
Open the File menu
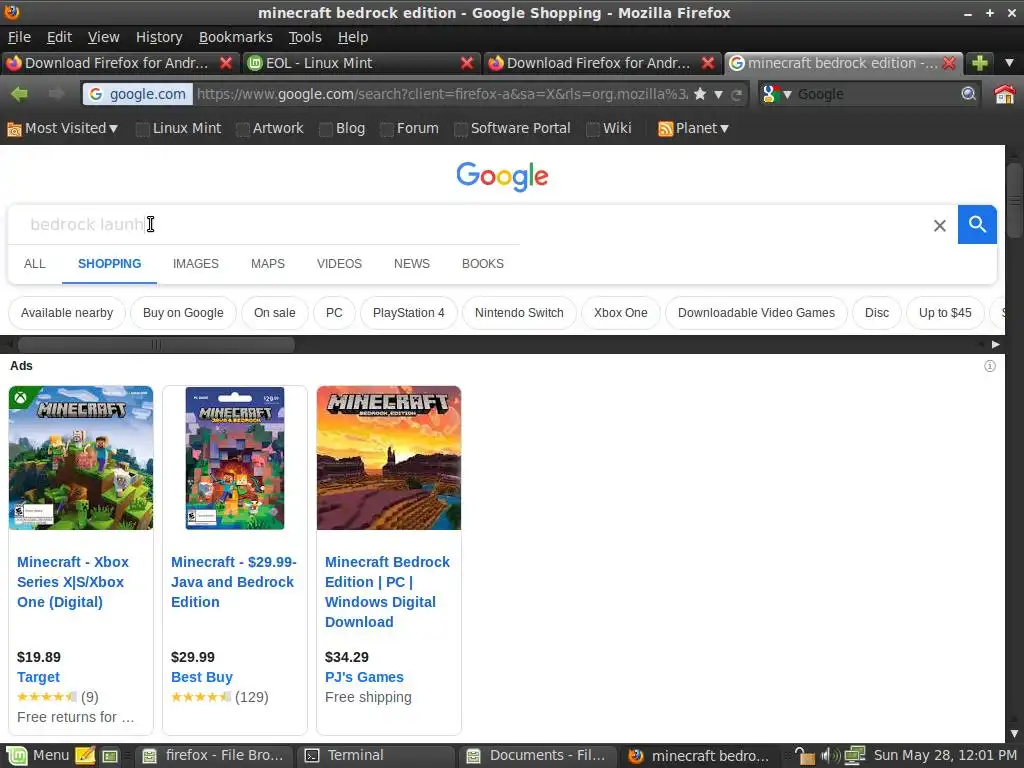19,37
